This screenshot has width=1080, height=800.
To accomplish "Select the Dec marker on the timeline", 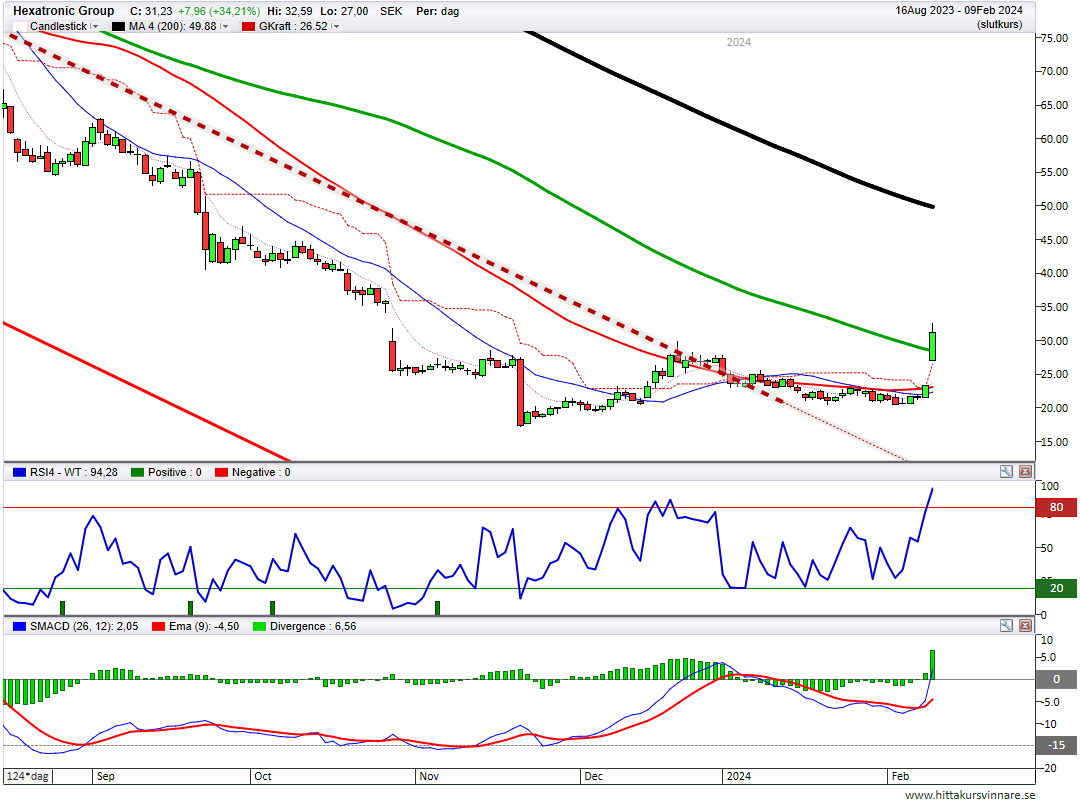I will point(593,776).
